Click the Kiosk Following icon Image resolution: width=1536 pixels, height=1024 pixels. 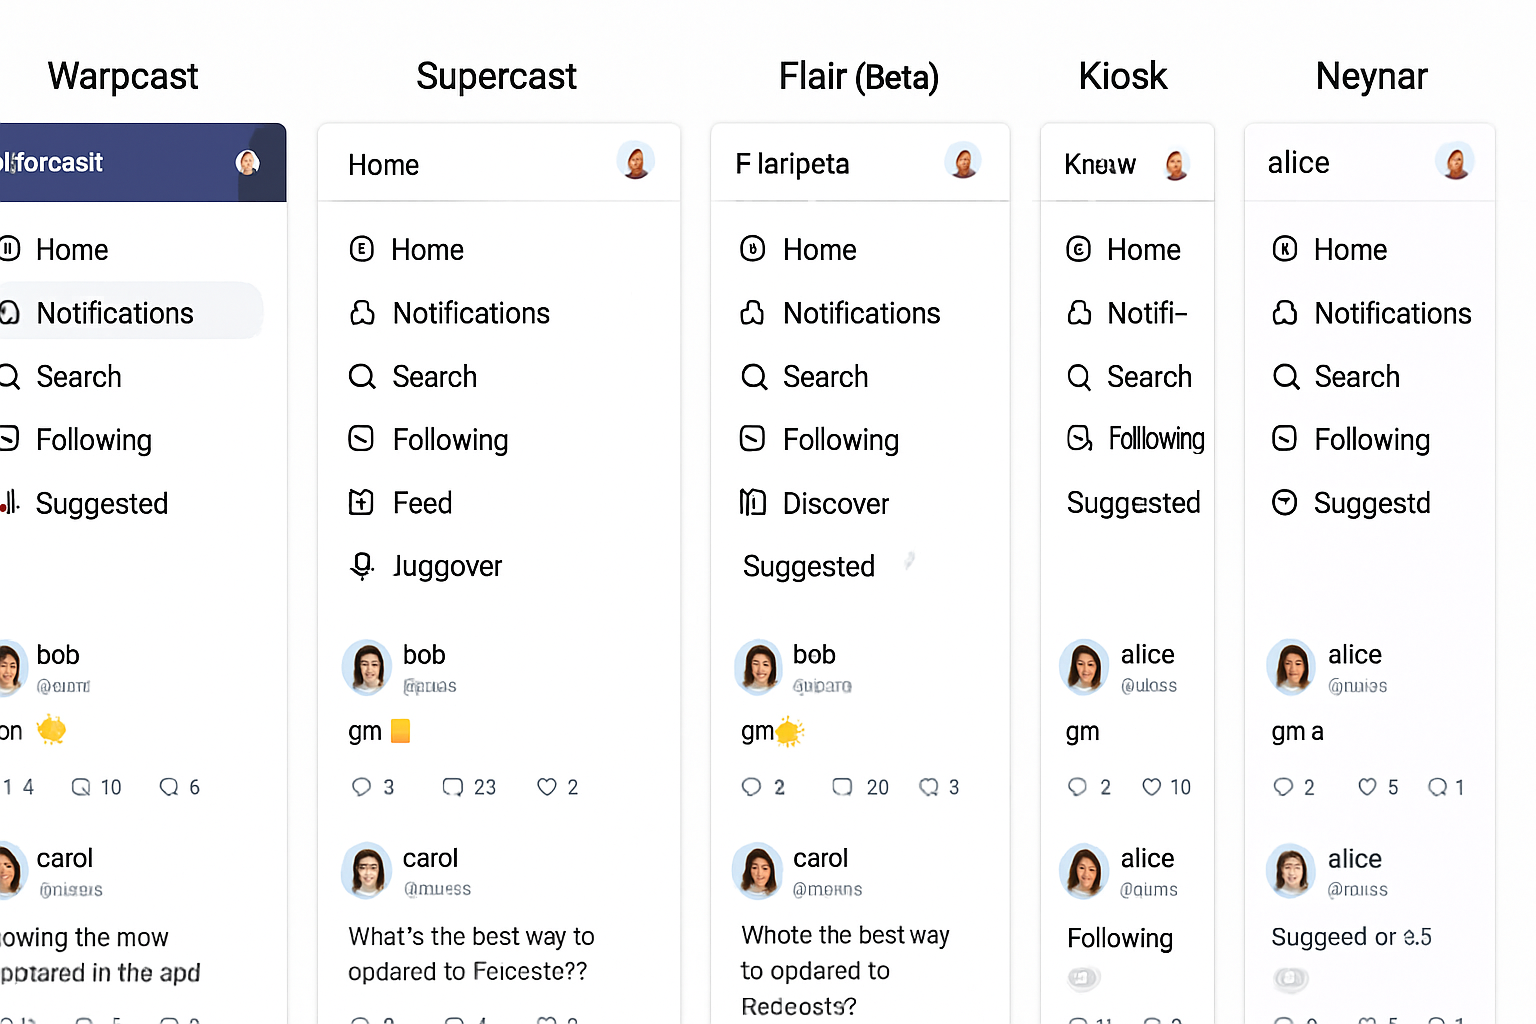click(1079, 439)
